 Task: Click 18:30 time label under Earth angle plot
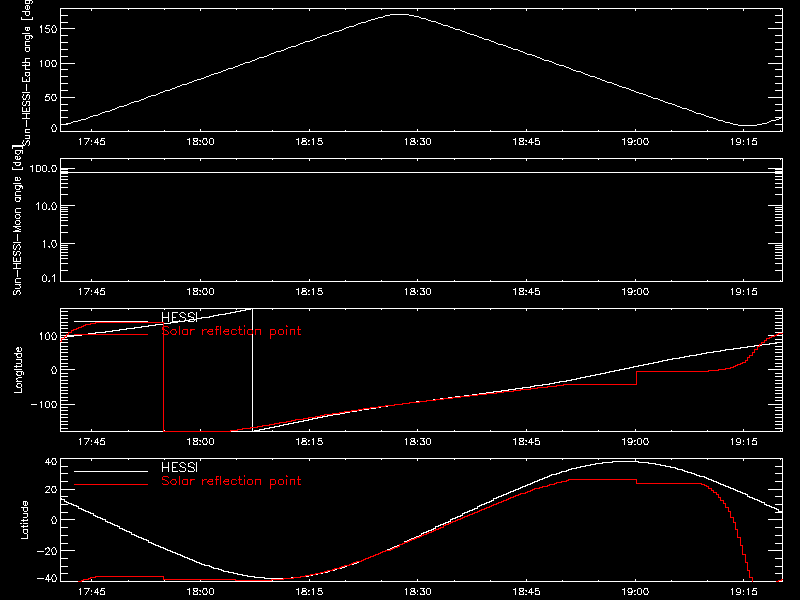point(417,141)
